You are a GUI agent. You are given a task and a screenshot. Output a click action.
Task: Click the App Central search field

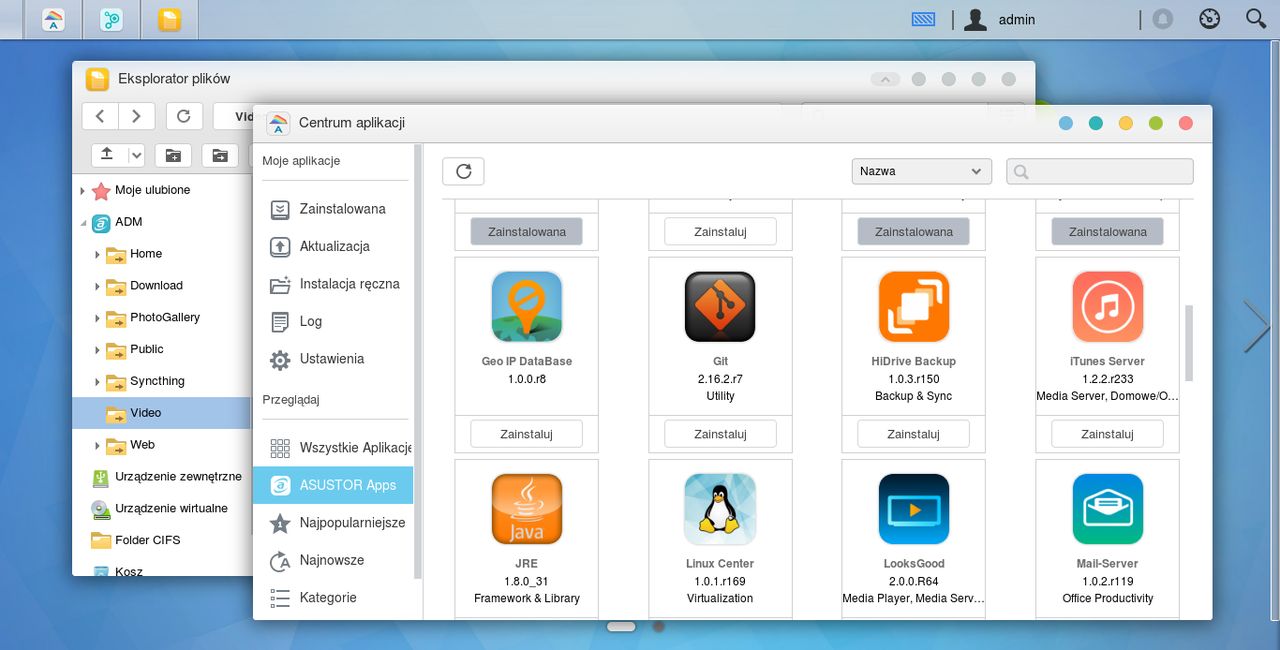coord(1100,171)
